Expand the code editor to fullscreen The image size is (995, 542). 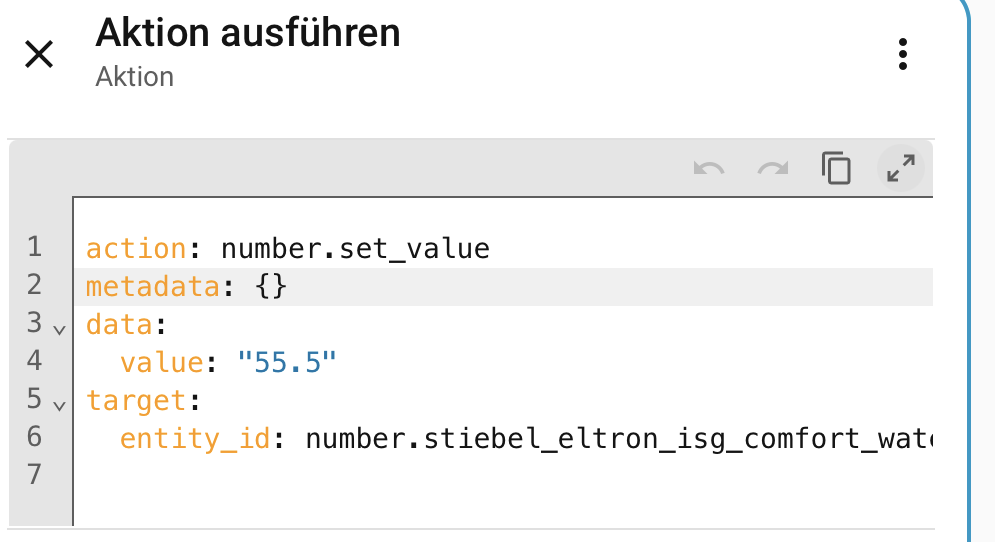click(x=901, y=168)
